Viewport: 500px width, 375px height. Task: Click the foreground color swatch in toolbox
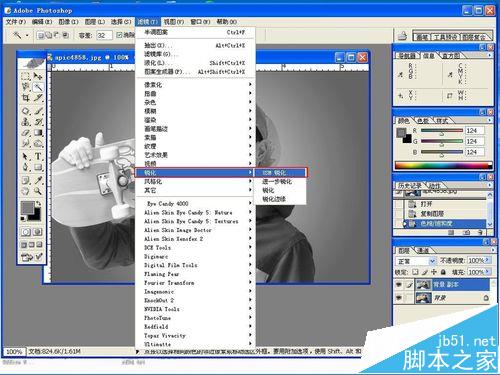click(x=28, y=208)
